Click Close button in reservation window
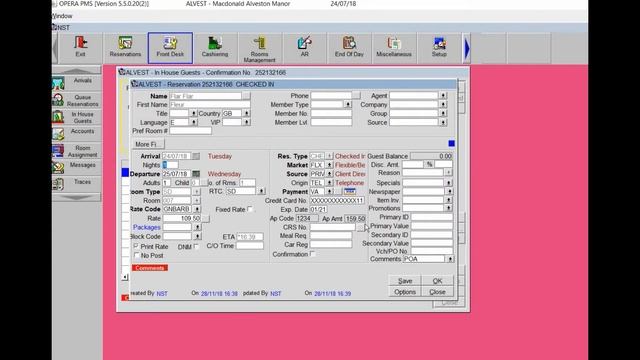The height and width of the screenshot is (360, 640). pyautogui.click(x=437, y=292)
